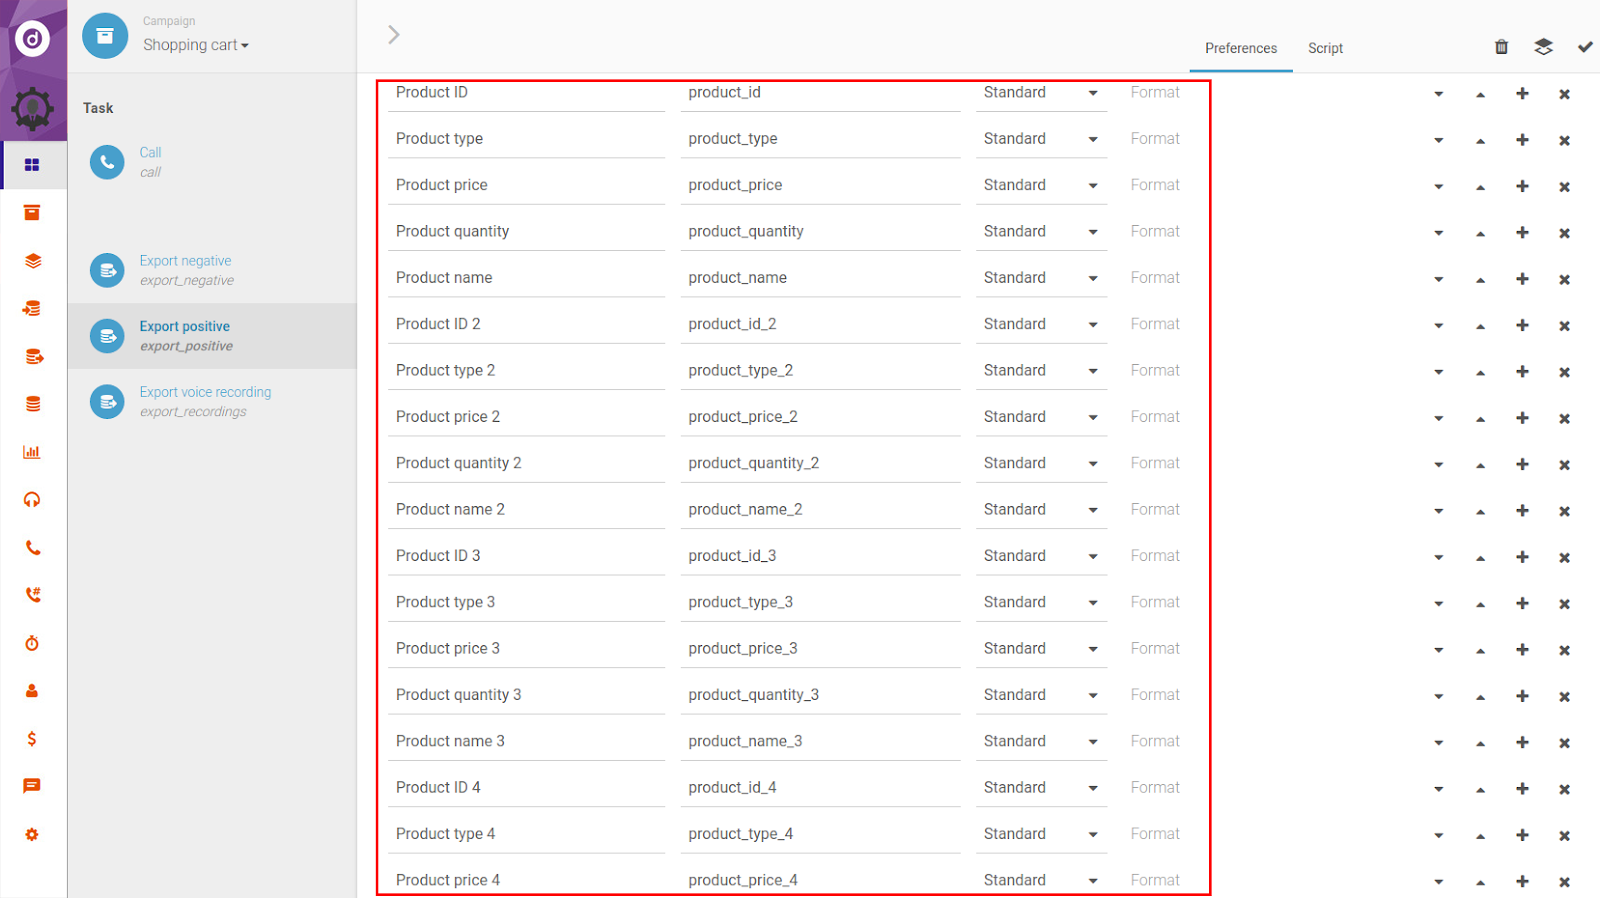
Task: Open the dollar sign billing icon
Action: [x=32, y=739]
